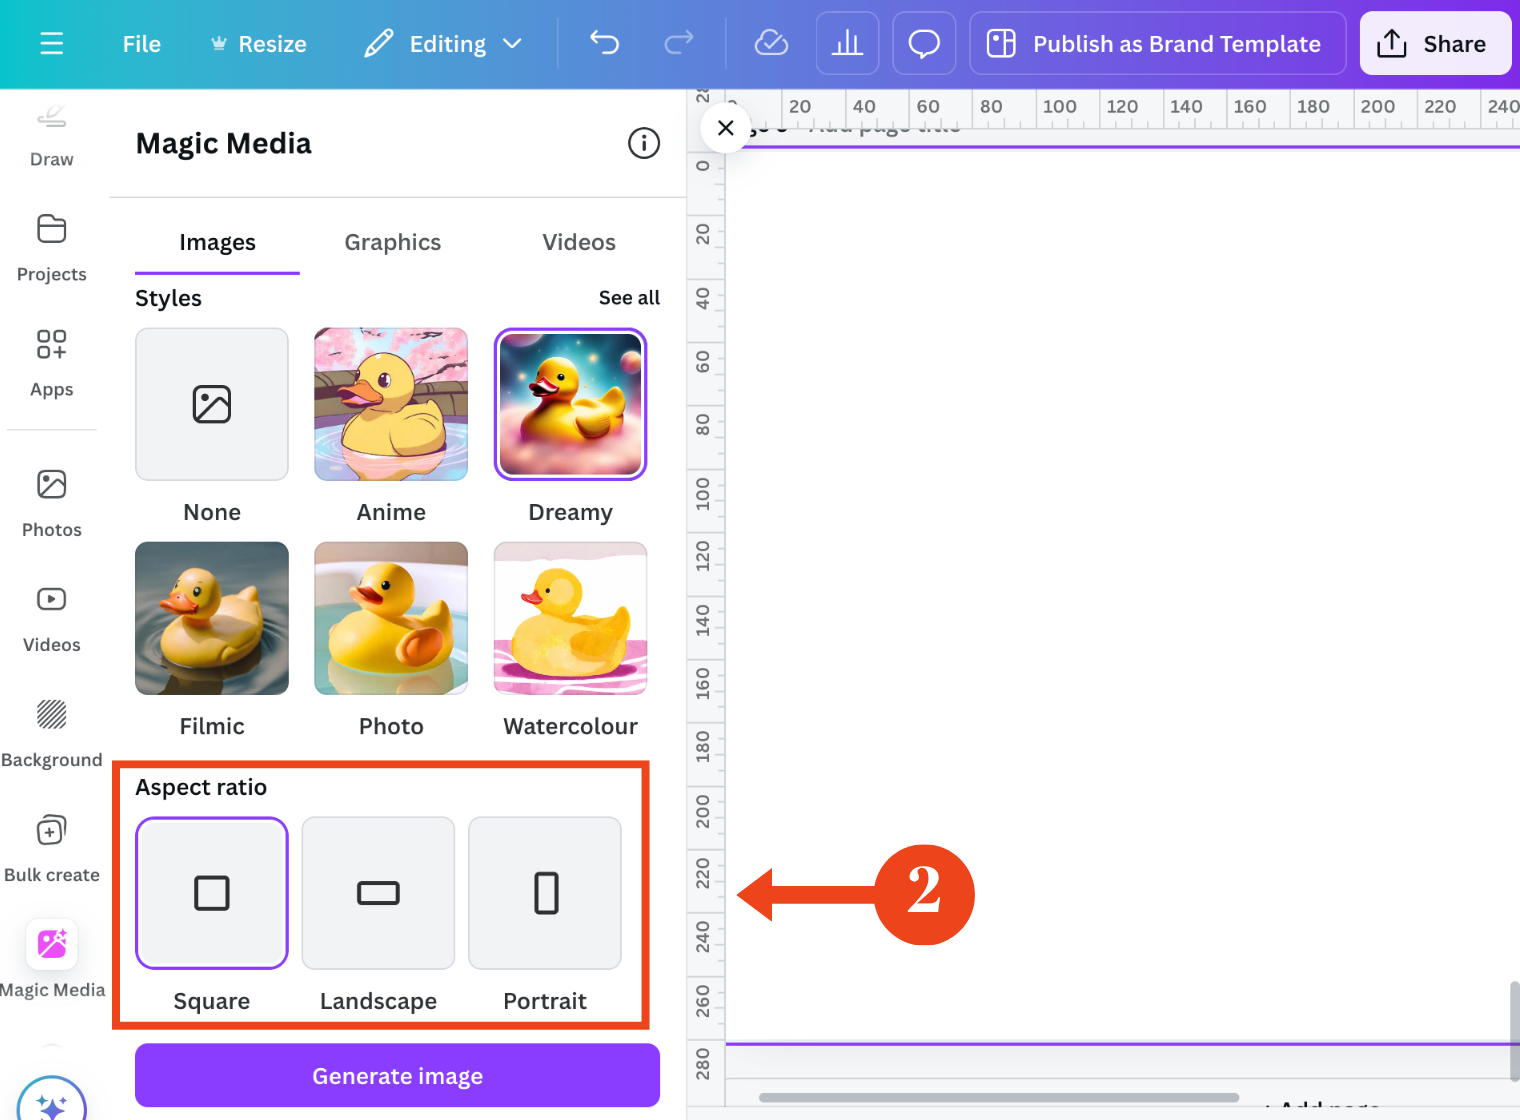
Task: Open Projects in the sidebar
Action: tap(51, 248)
